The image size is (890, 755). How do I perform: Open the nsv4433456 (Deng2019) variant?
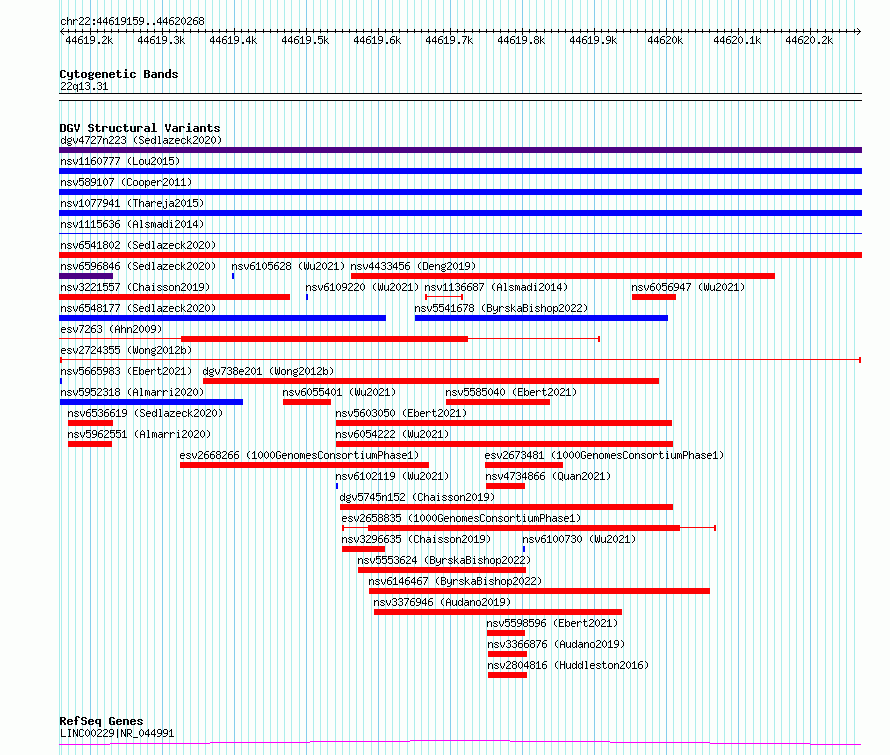[x=413, y=266]
